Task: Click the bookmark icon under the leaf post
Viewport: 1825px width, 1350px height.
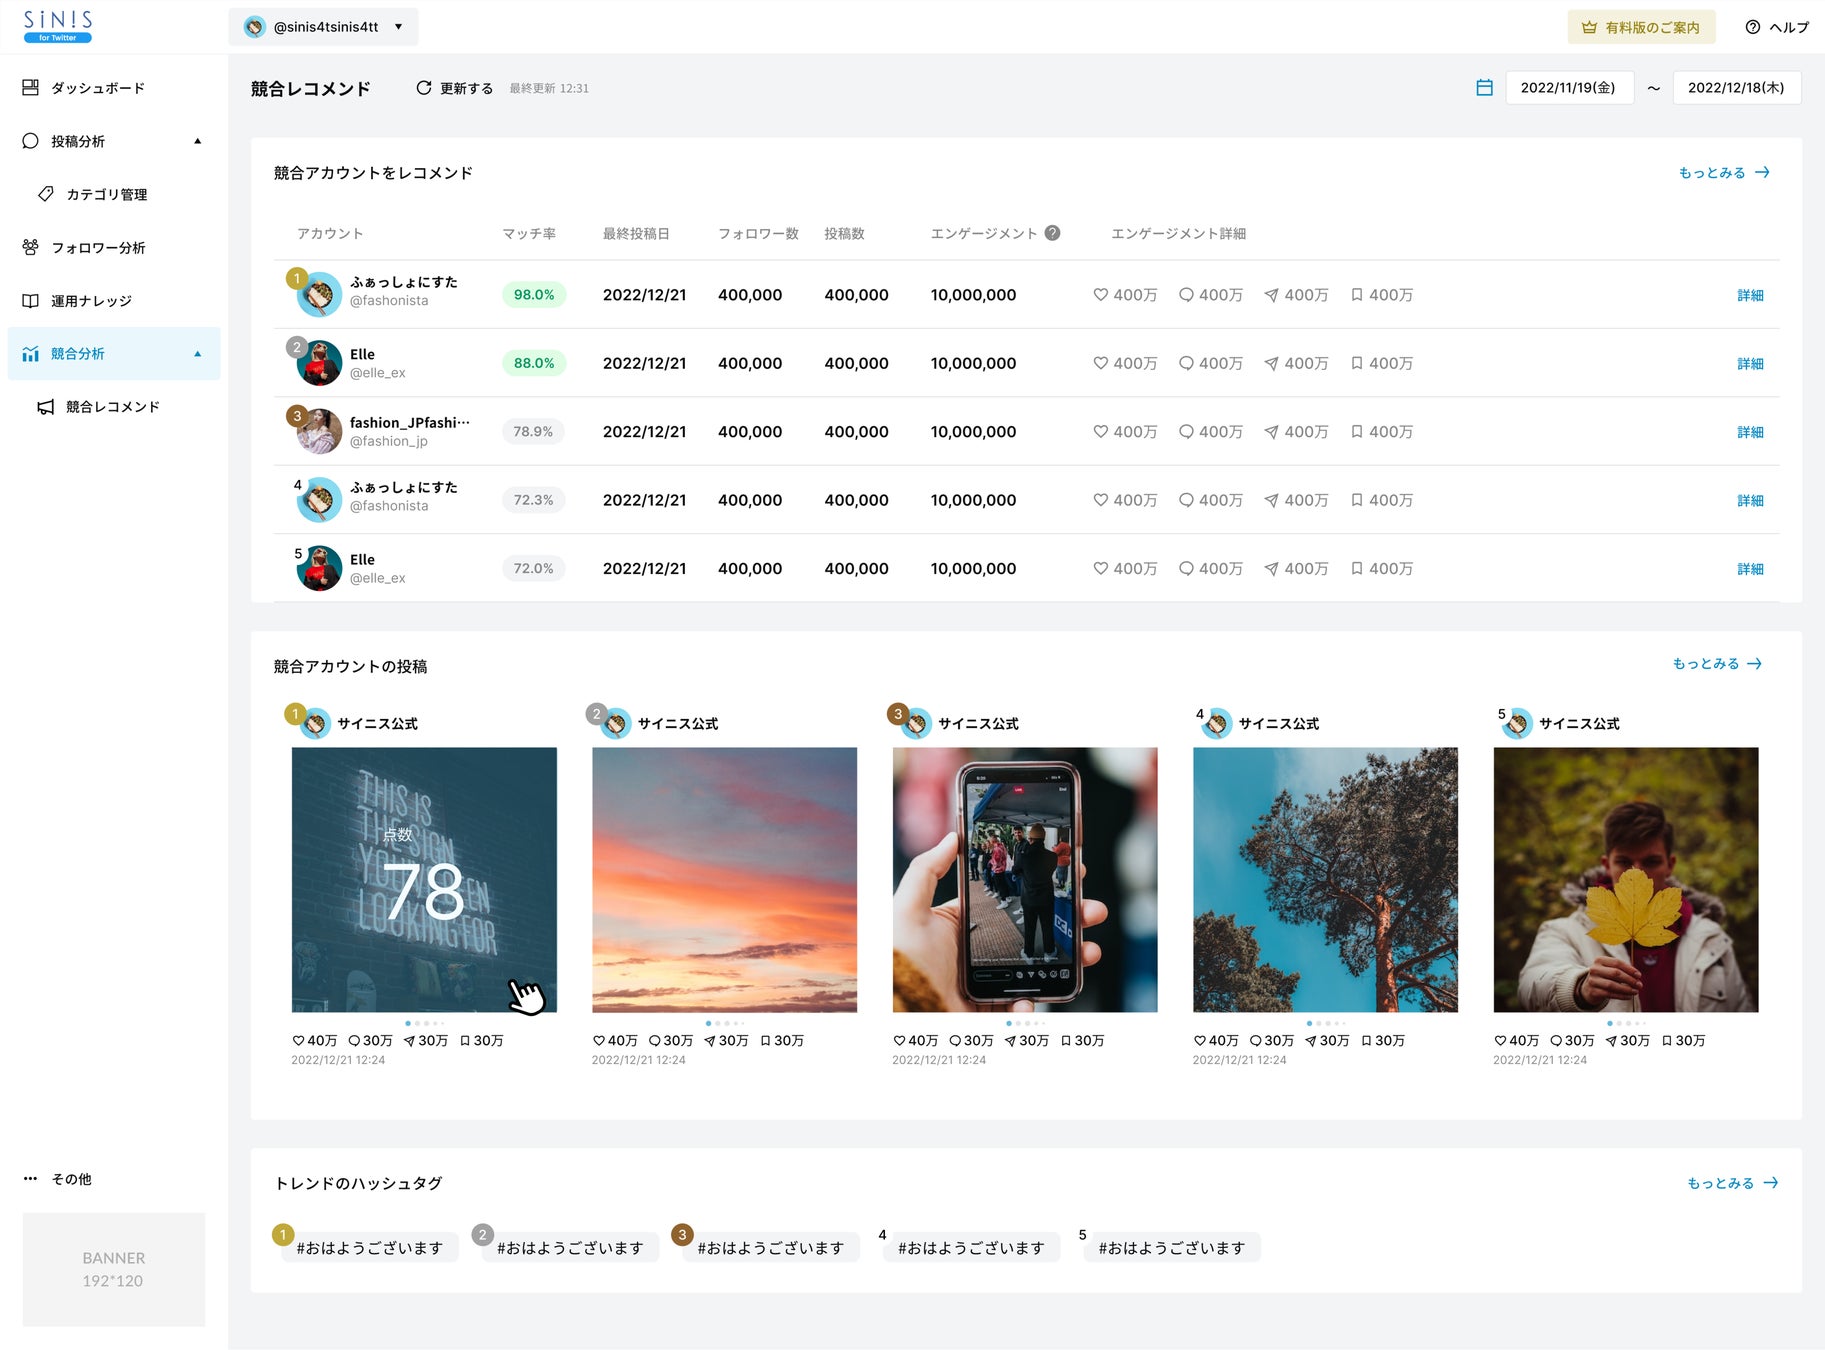Action: (1667, 1041)
